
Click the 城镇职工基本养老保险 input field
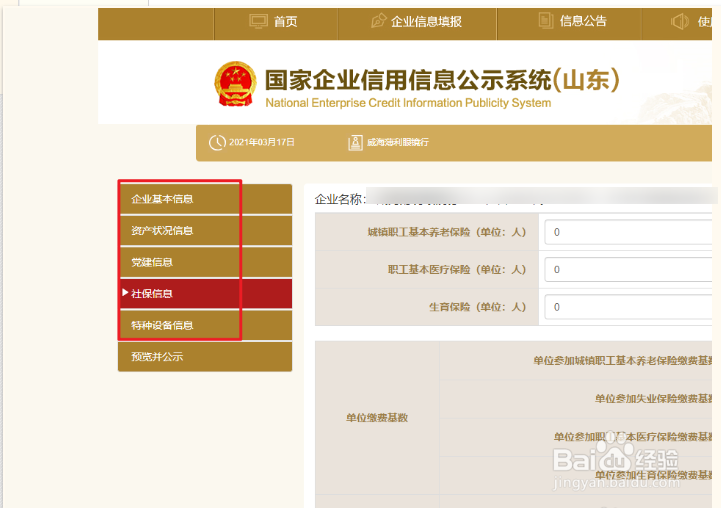click(628, 232)
